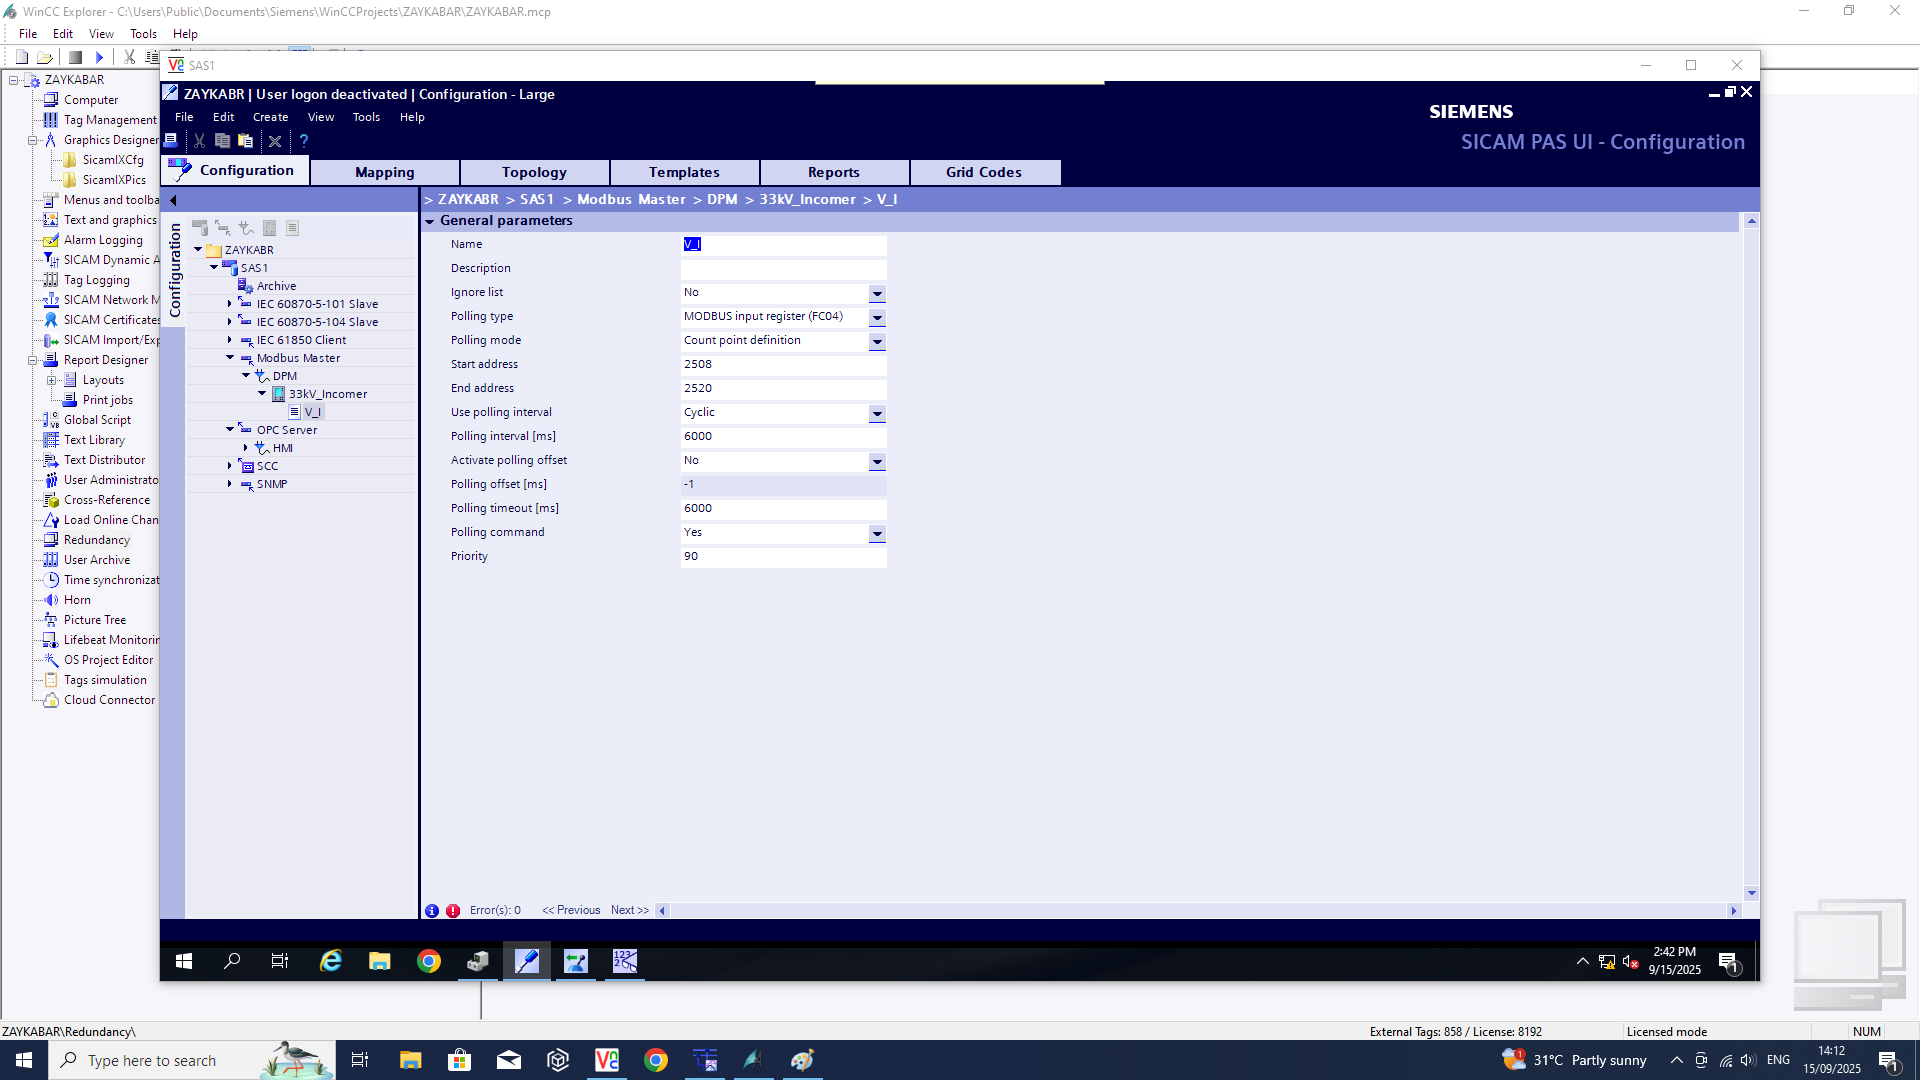This screenshot has height=1080, width=1920.
Task: Click the red error indicator icon
Action: coord(453,911)
